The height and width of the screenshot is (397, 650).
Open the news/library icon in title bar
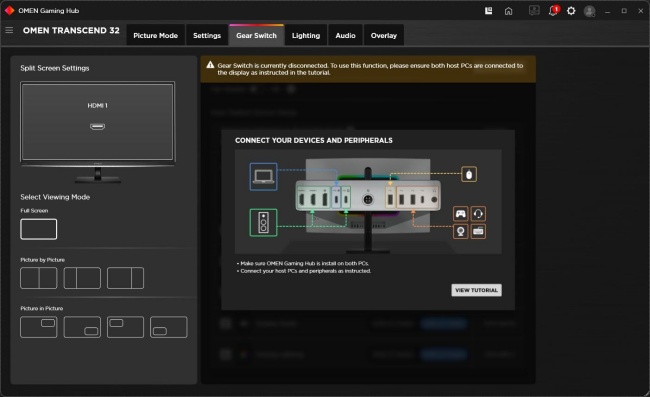[489, 11]
